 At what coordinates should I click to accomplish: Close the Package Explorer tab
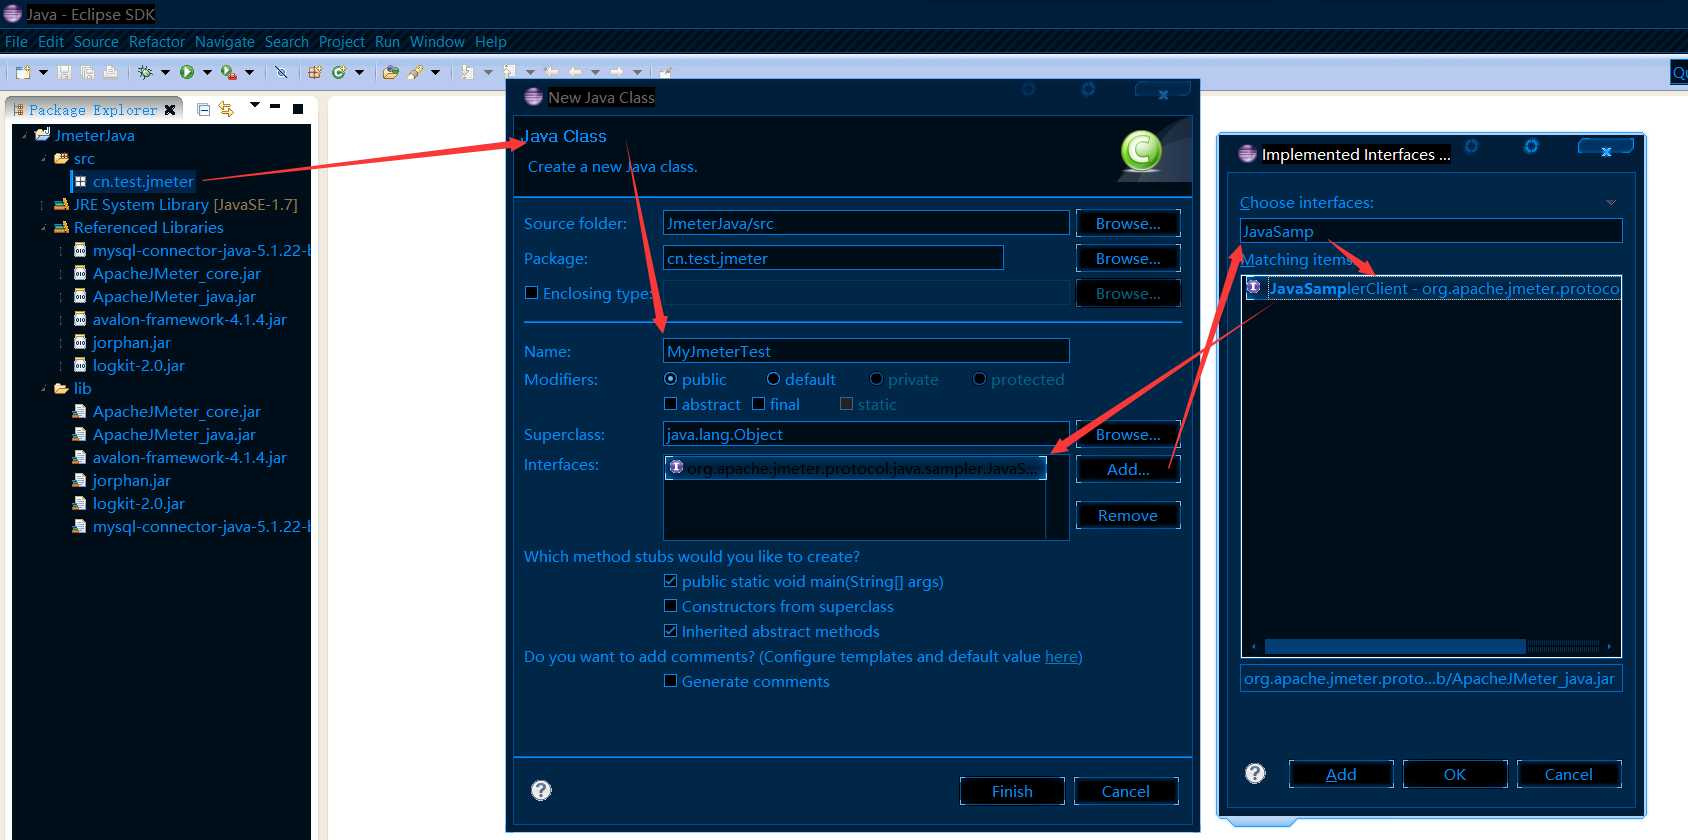pos(170,110)
